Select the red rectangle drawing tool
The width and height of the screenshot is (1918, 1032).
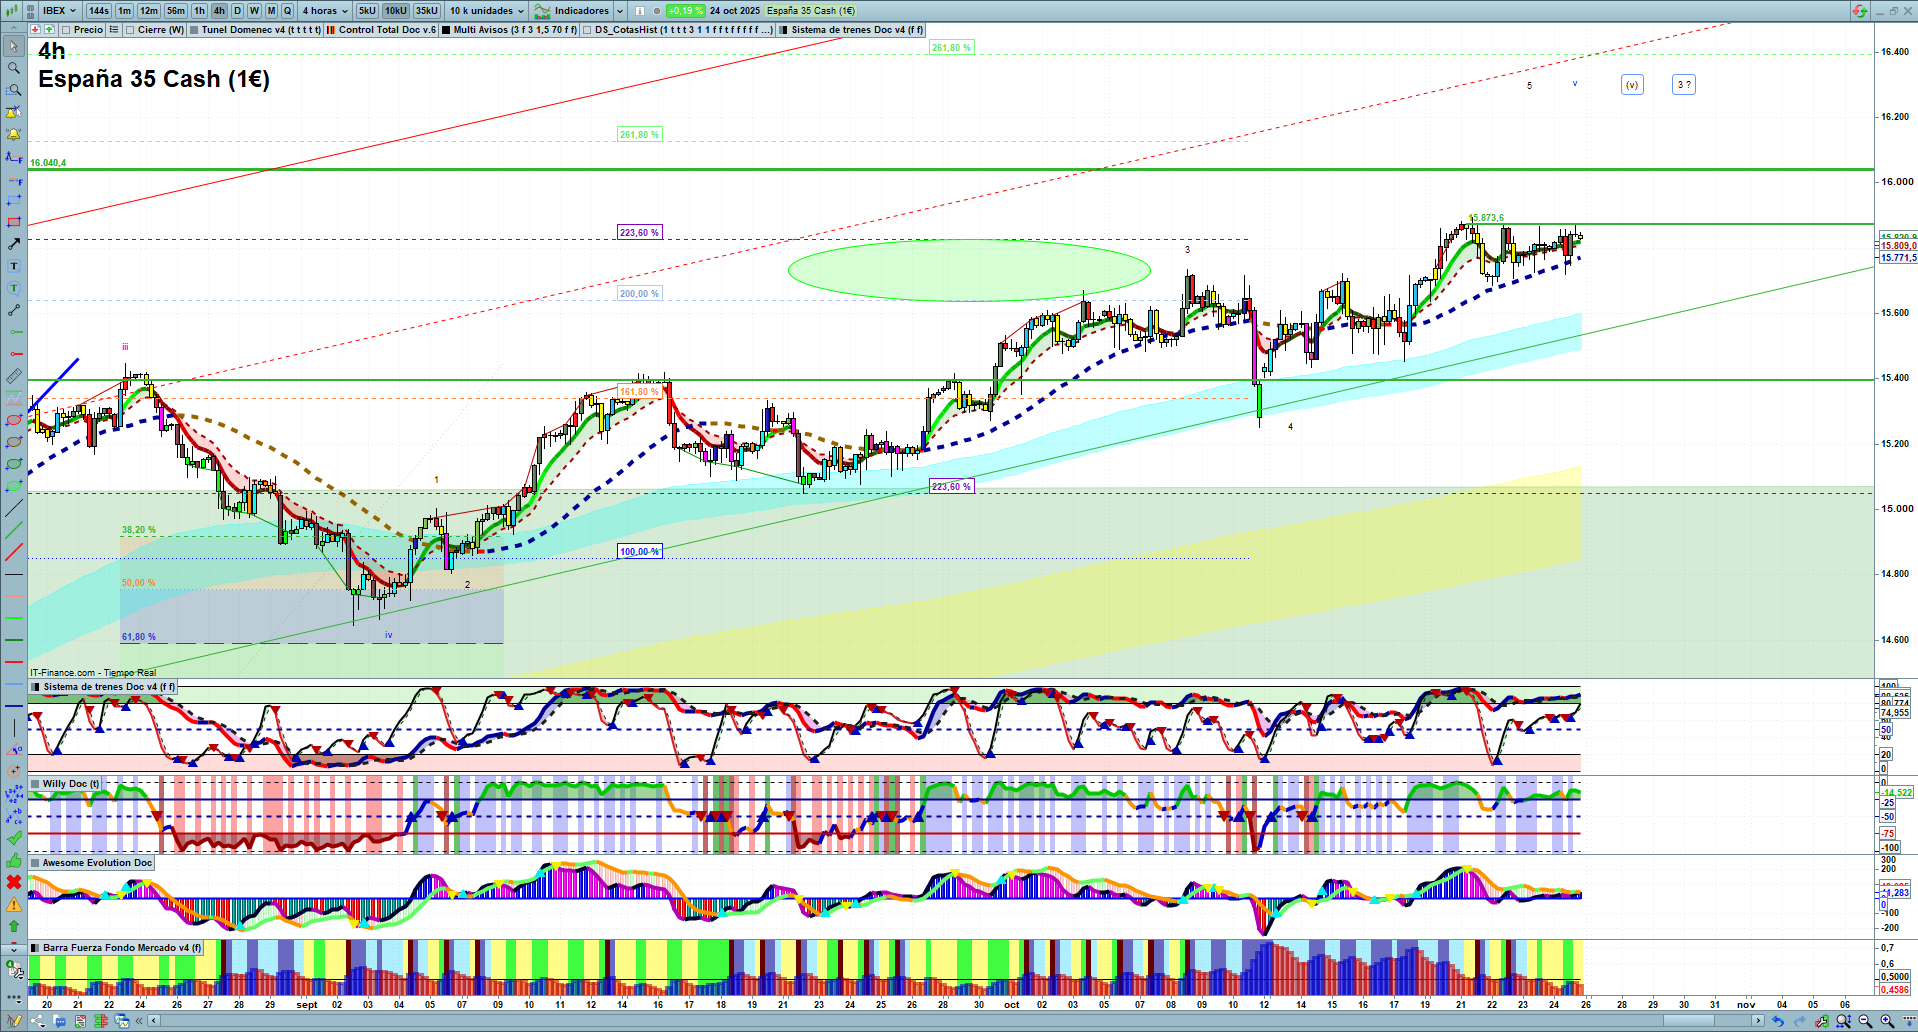point(14,222)
